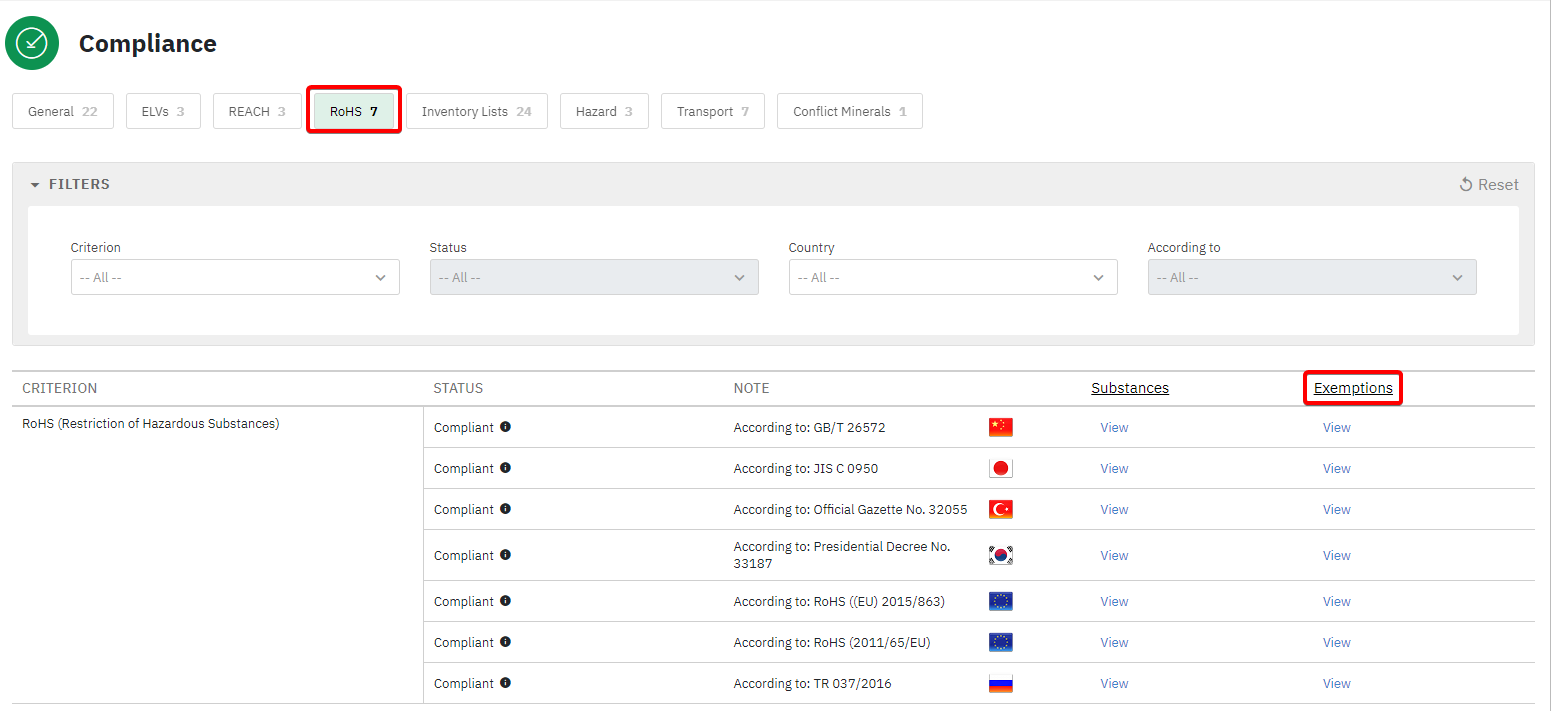
Task: Open the Conflict Minerals tab
Action: 849,111
